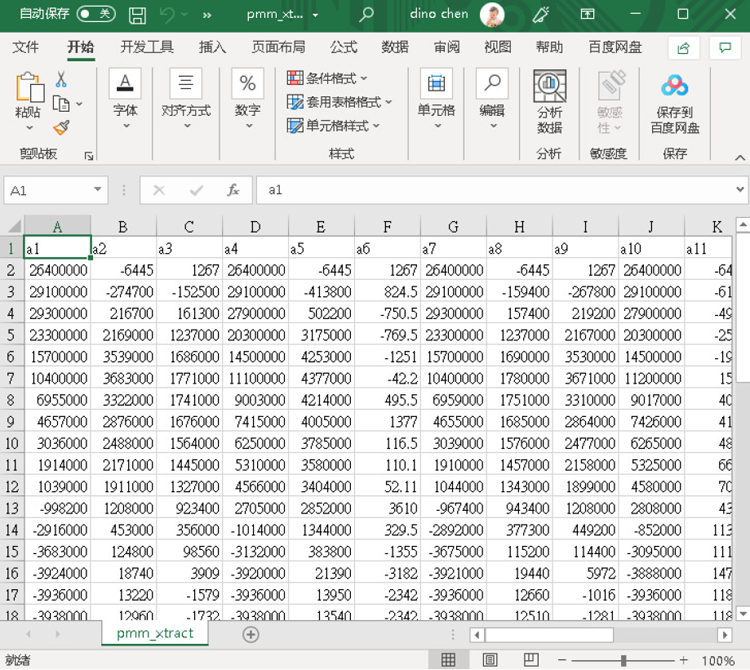Click the 套用表格格式 button
The image size is (750, 670).
coord(339,102)
